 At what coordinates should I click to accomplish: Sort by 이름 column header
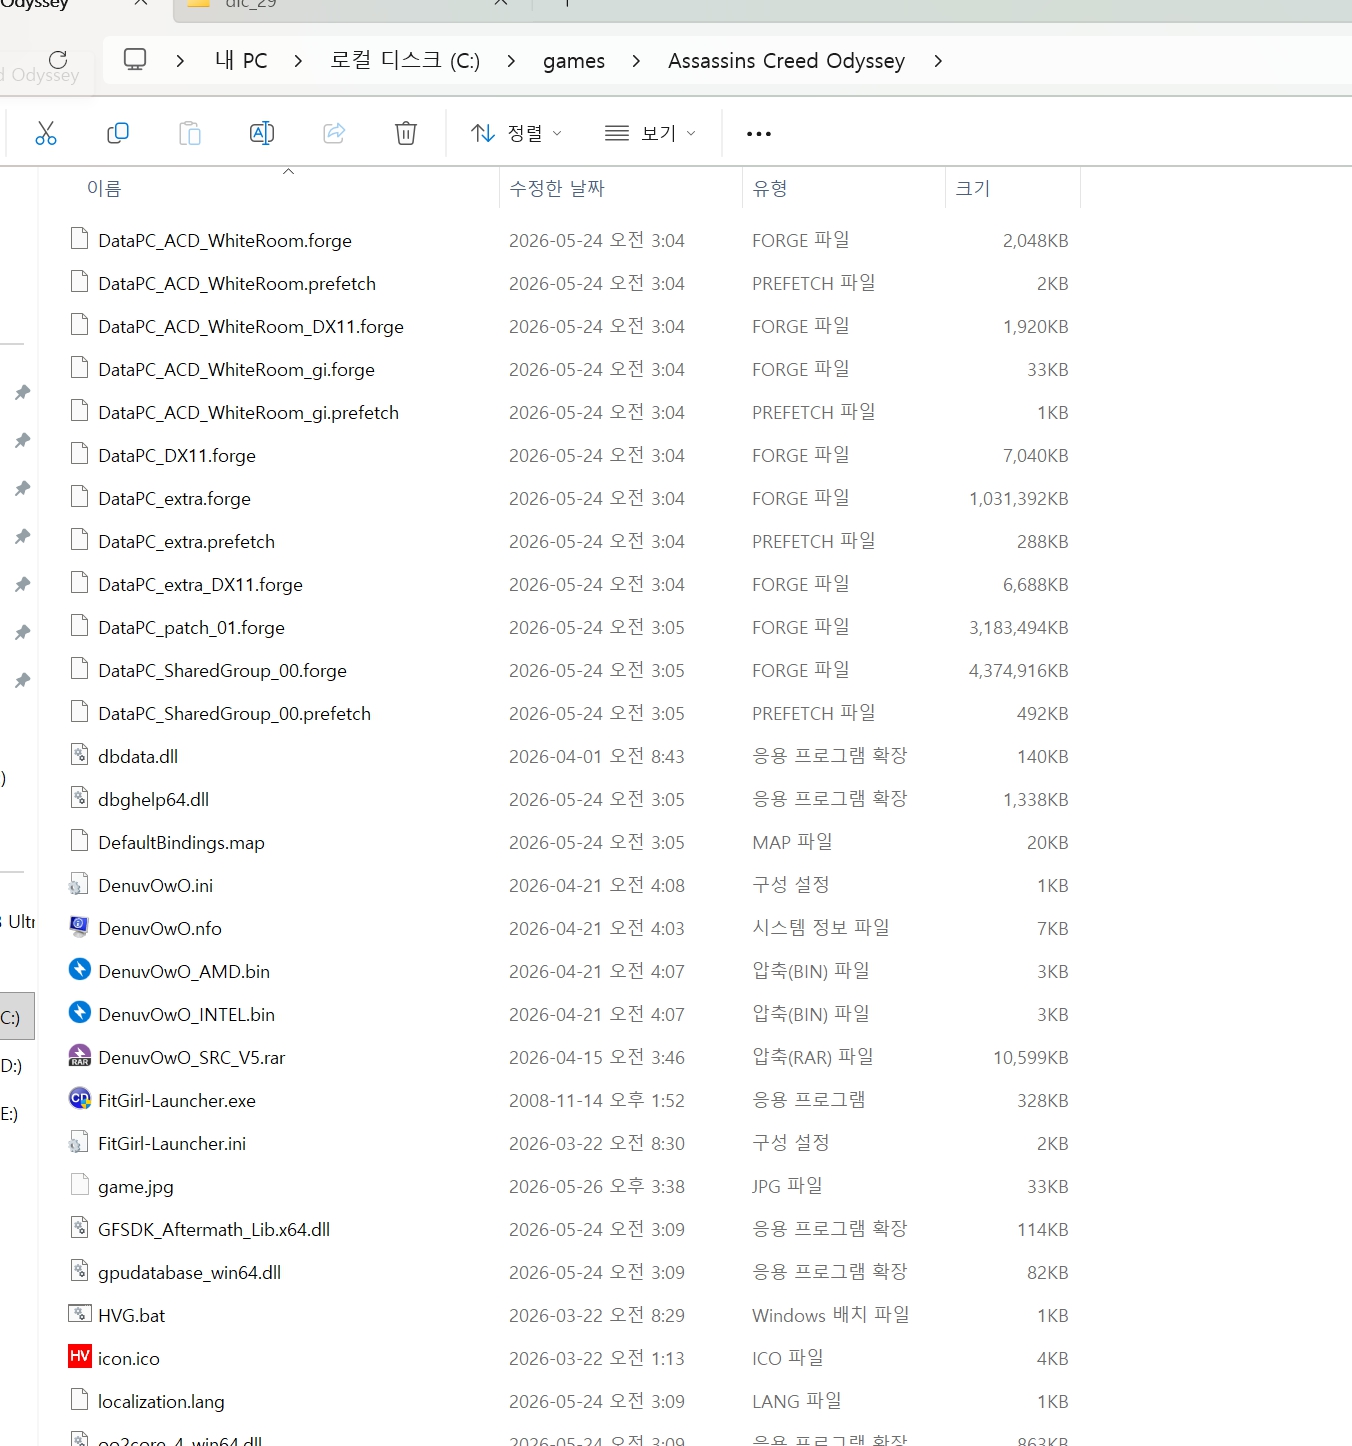click(x=104, y=188)
